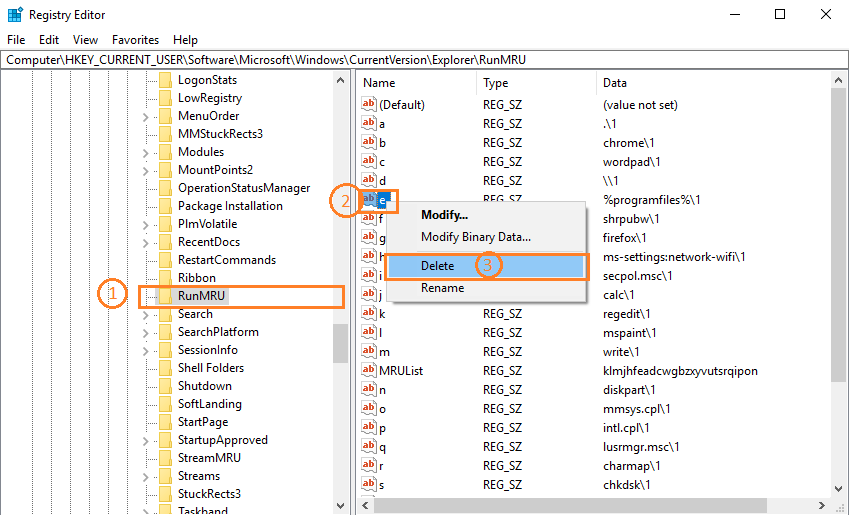849x515 pixels.
Task: Expand the StartupApproved key
Action: tap(146, 440)
